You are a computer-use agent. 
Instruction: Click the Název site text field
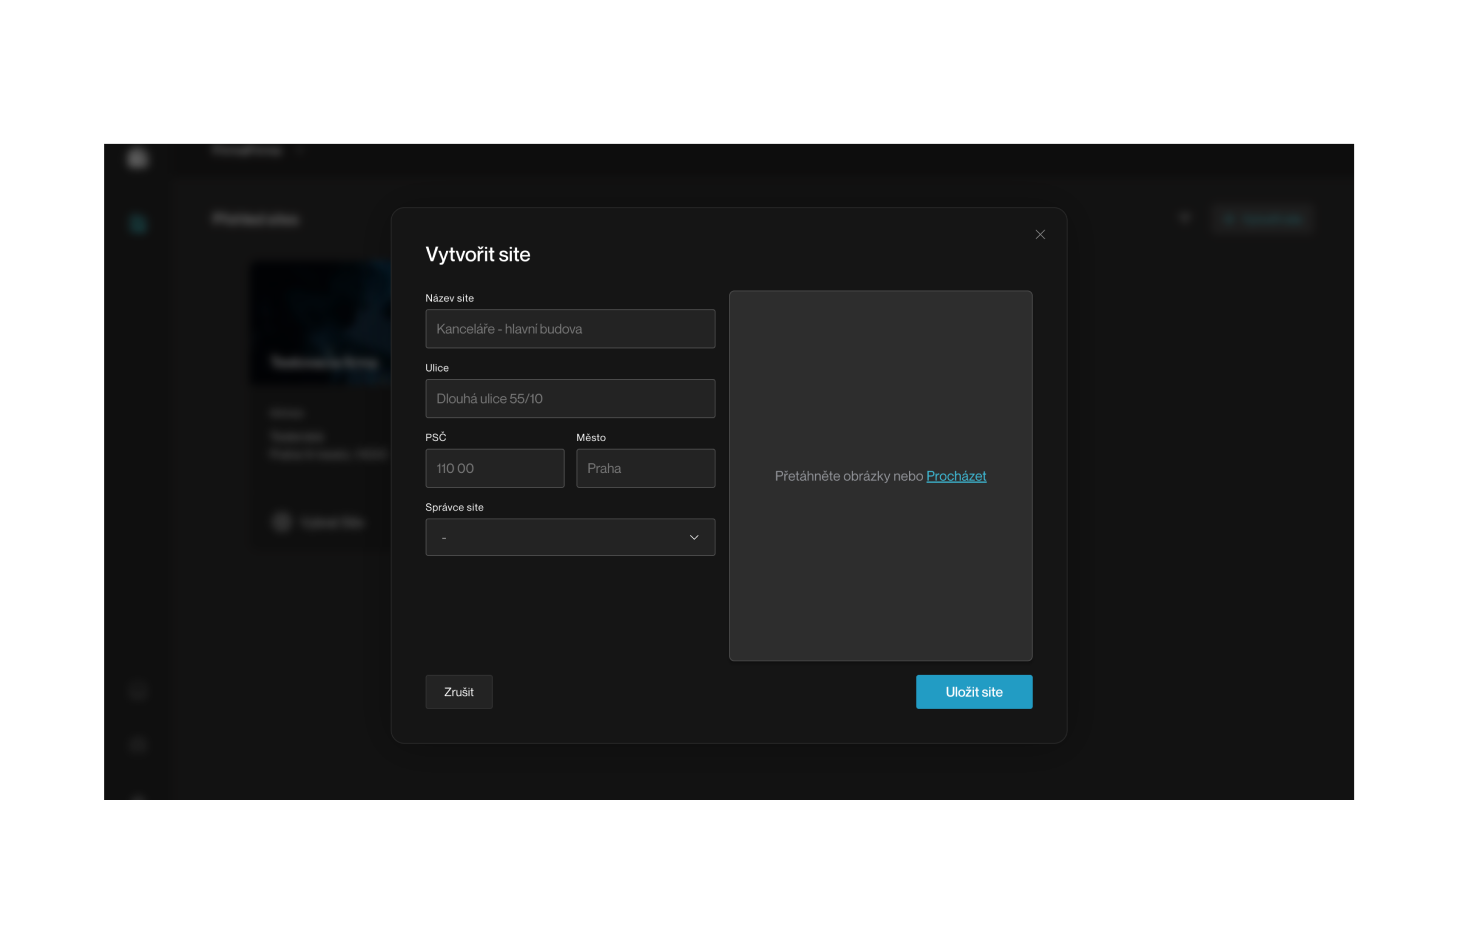tap(570, 329)
